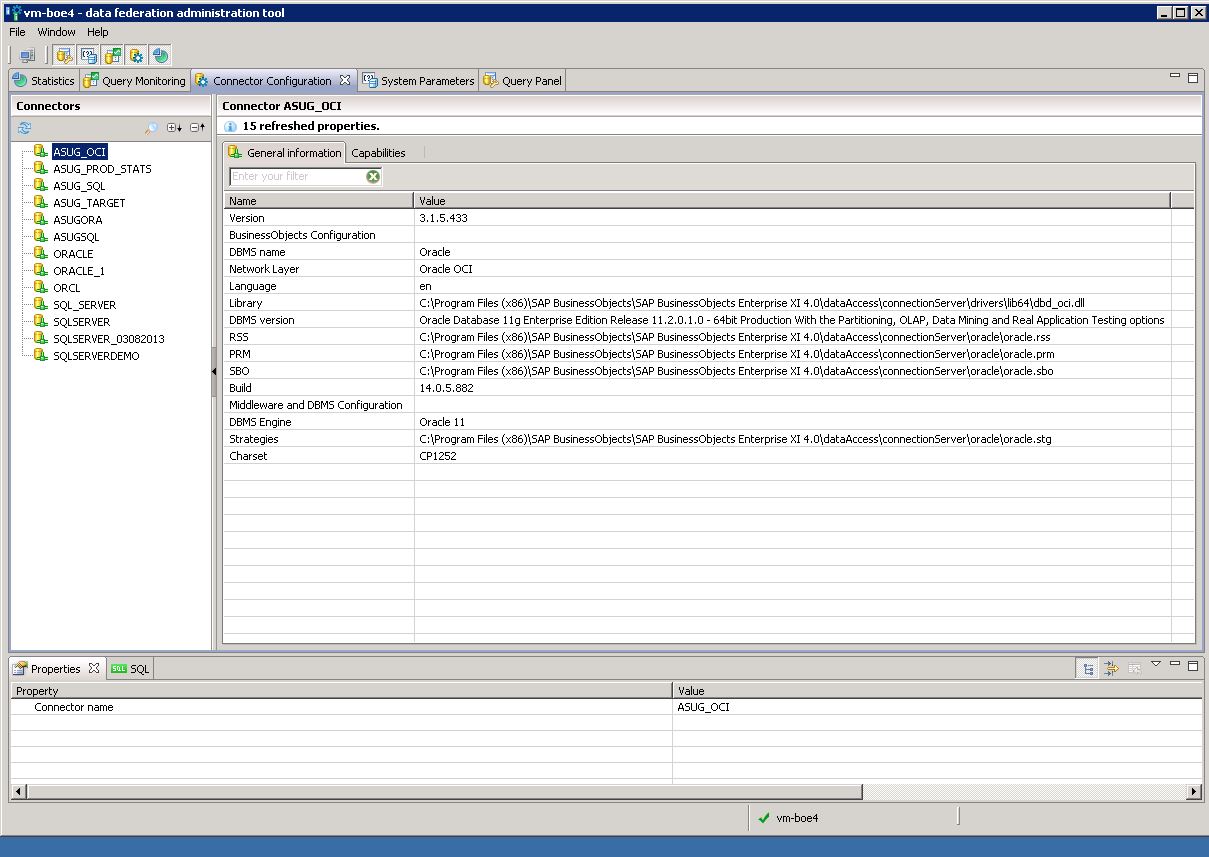This screenshot has width=1209, height=857.
Task: Click the Connector name property row
Action: pos(606,707)
